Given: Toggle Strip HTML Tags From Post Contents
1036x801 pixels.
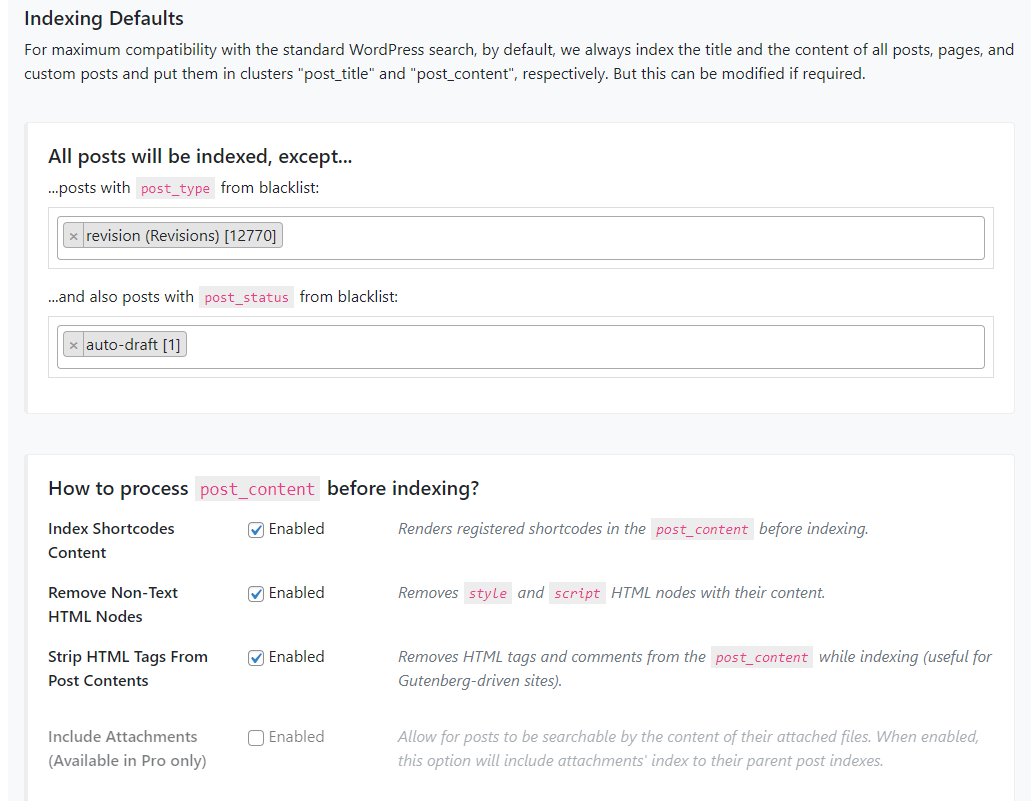Looking at the screenshot, I should tap(256, 658).
